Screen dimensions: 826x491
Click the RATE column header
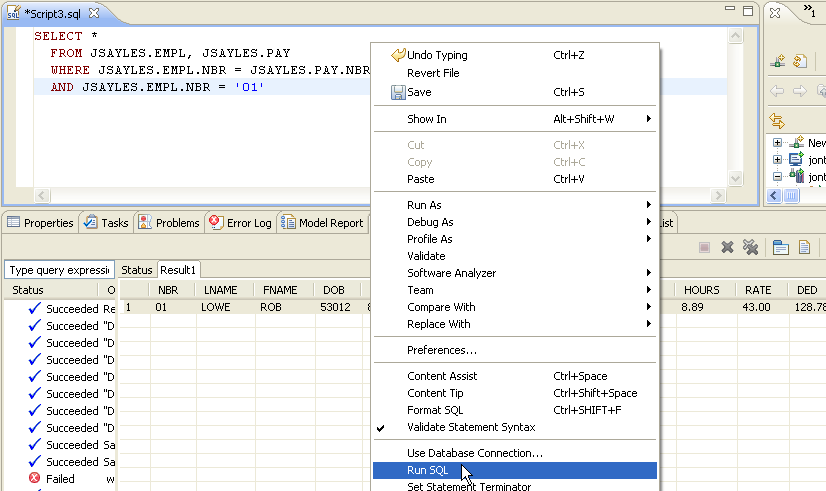(758, 290)
